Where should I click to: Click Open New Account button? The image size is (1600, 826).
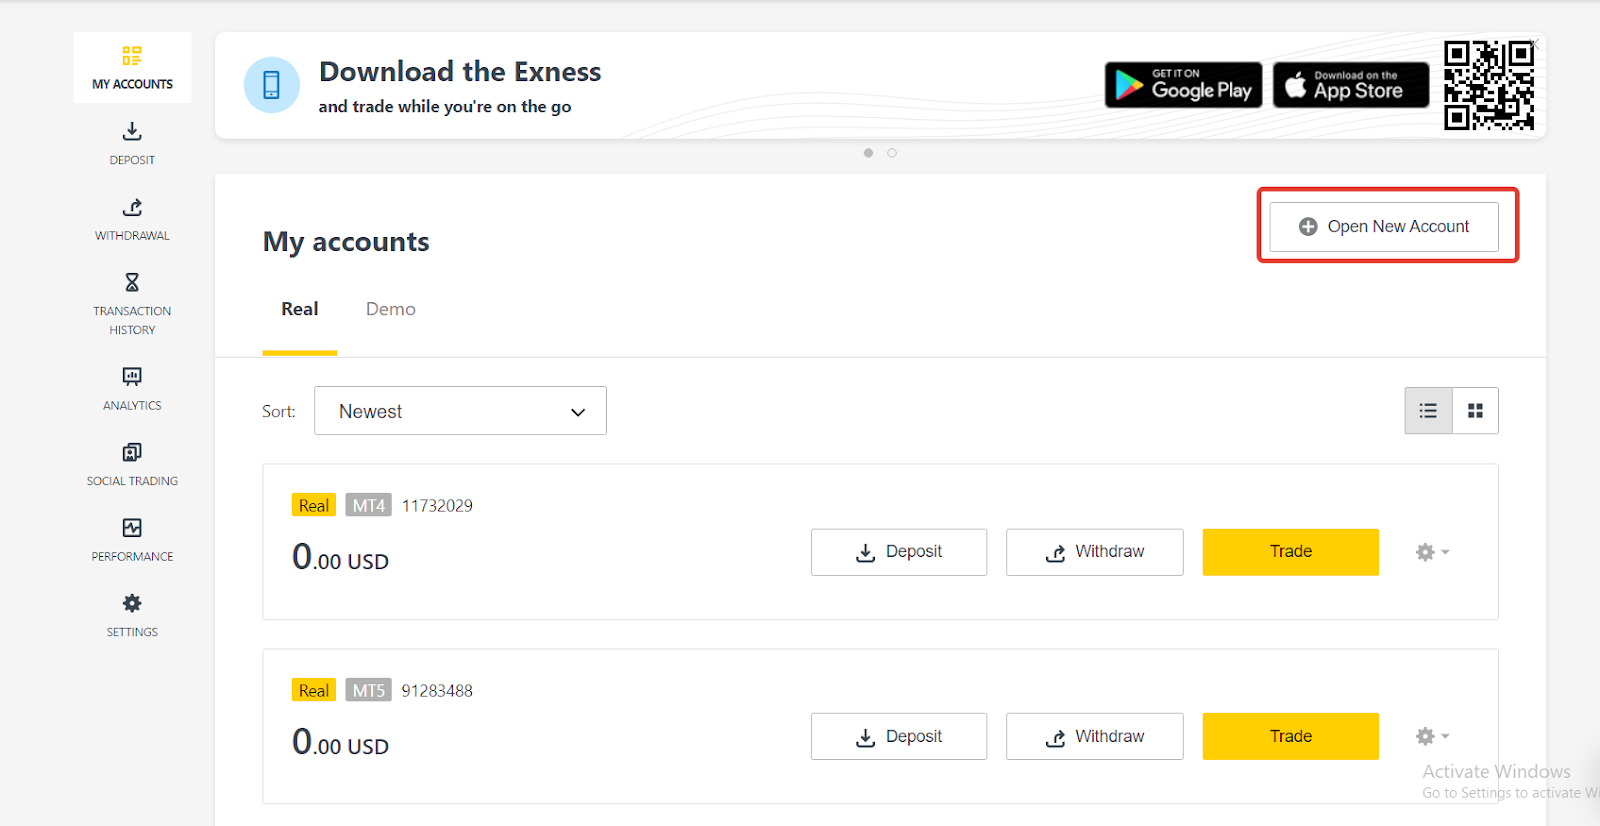pyautogui.click(x=1384, y=227)
